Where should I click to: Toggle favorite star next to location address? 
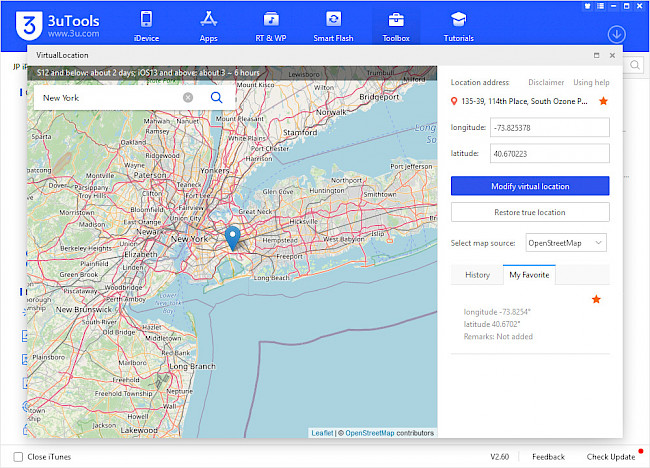(604, 101)
